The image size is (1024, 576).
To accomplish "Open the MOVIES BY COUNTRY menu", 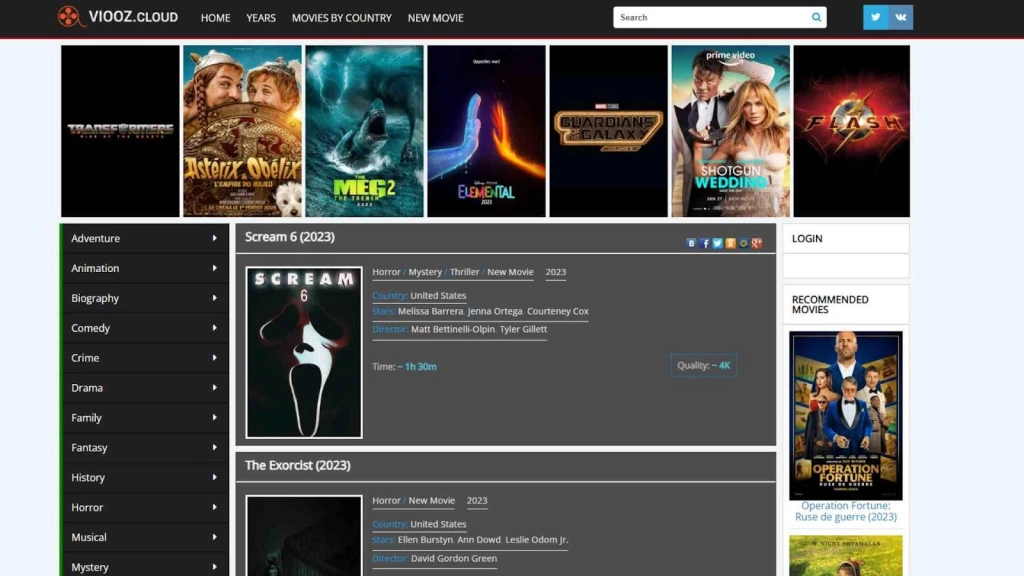I will [341, 18].
